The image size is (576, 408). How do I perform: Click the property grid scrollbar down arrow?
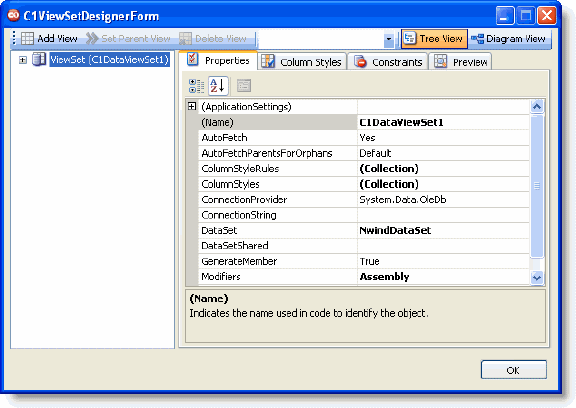tap(537, 277)
